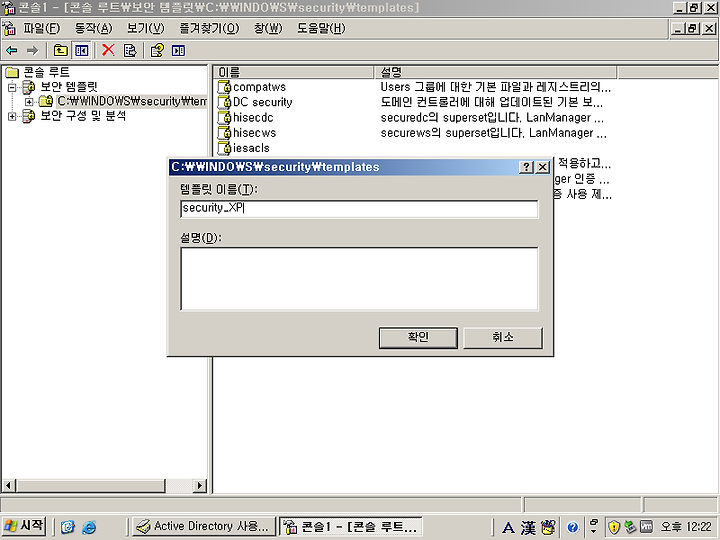Launch Internet Explorer from quick launch
Image resolution: width=720 pixels, height=540 pixels.
tap(89, 527)
